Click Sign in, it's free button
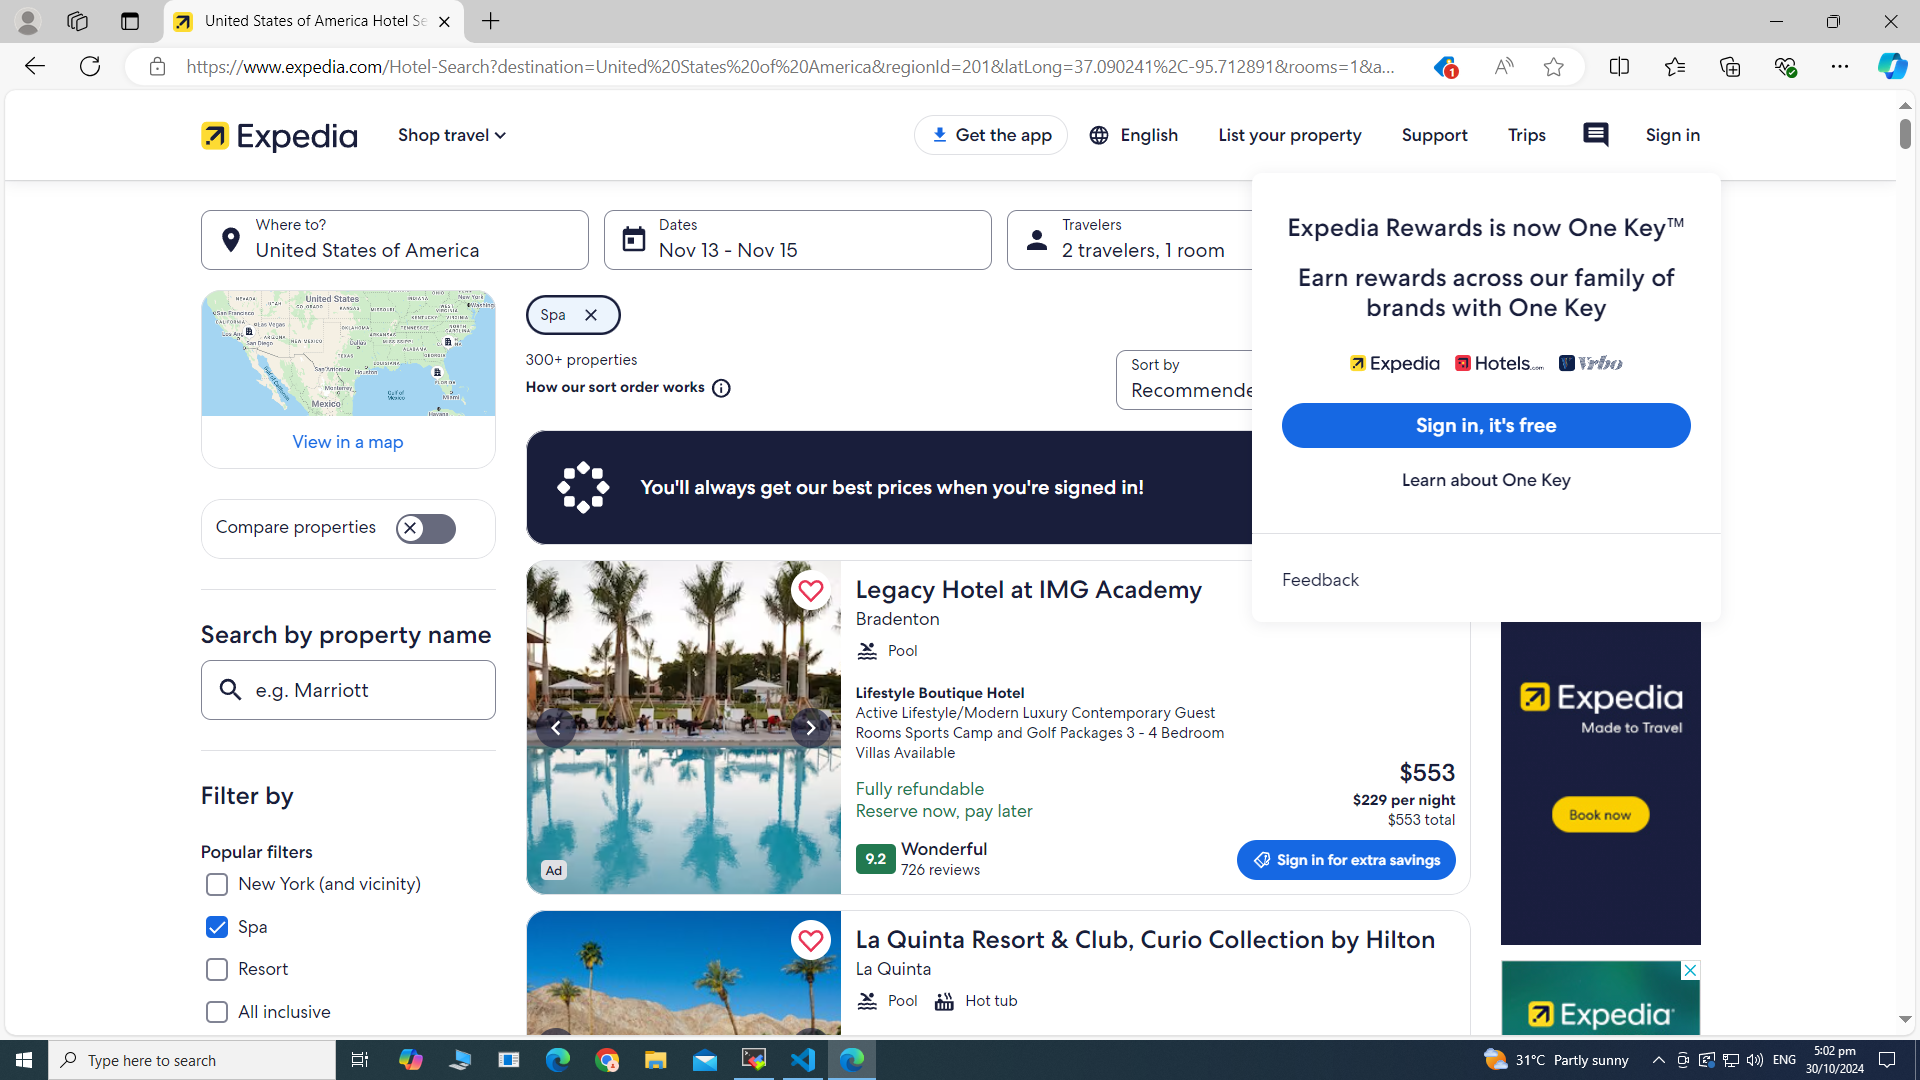Image resolution: width=1920 pixels, height=1080 pixels. 1486,426
